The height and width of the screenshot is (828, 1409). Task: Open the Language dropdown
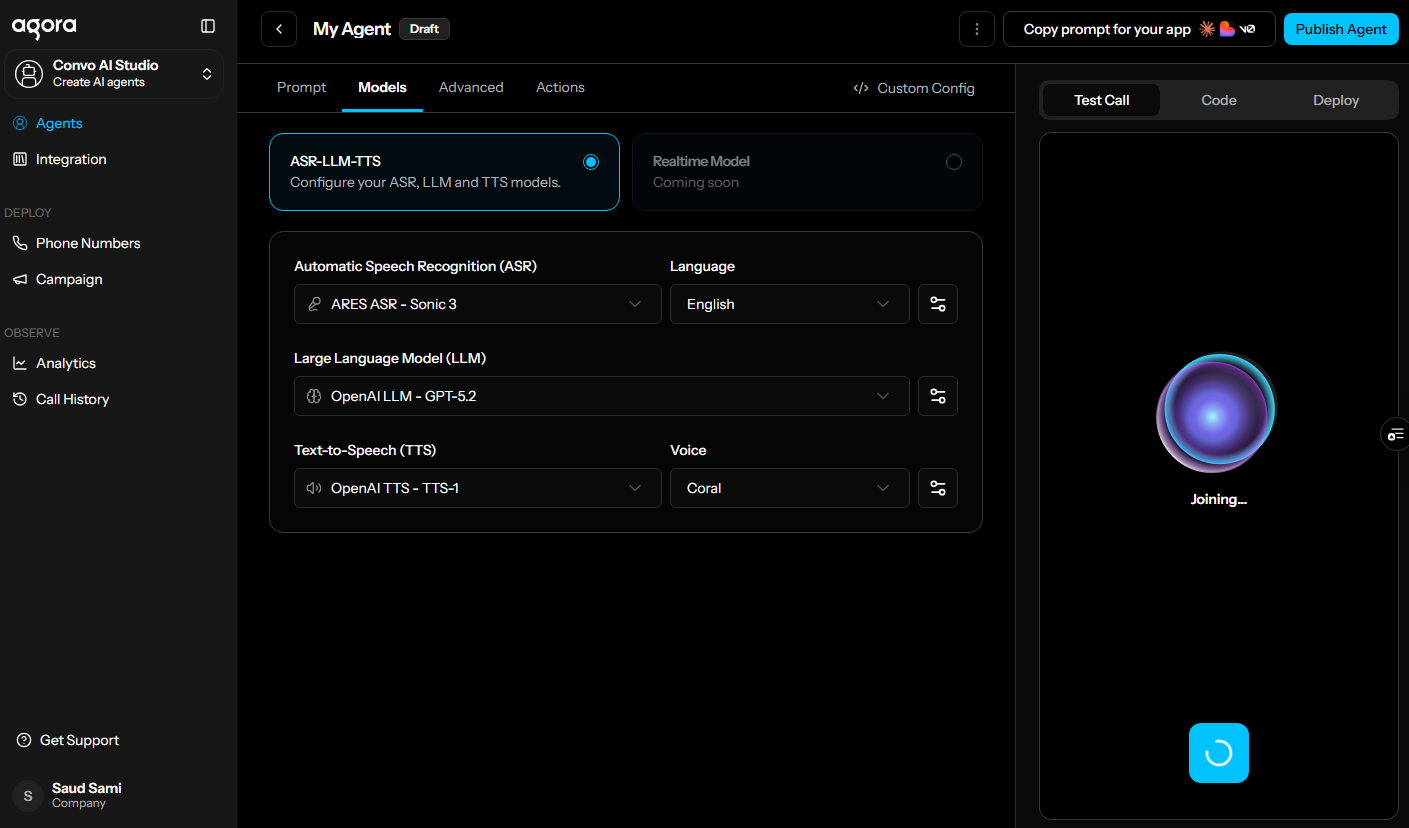pos(789,304)
